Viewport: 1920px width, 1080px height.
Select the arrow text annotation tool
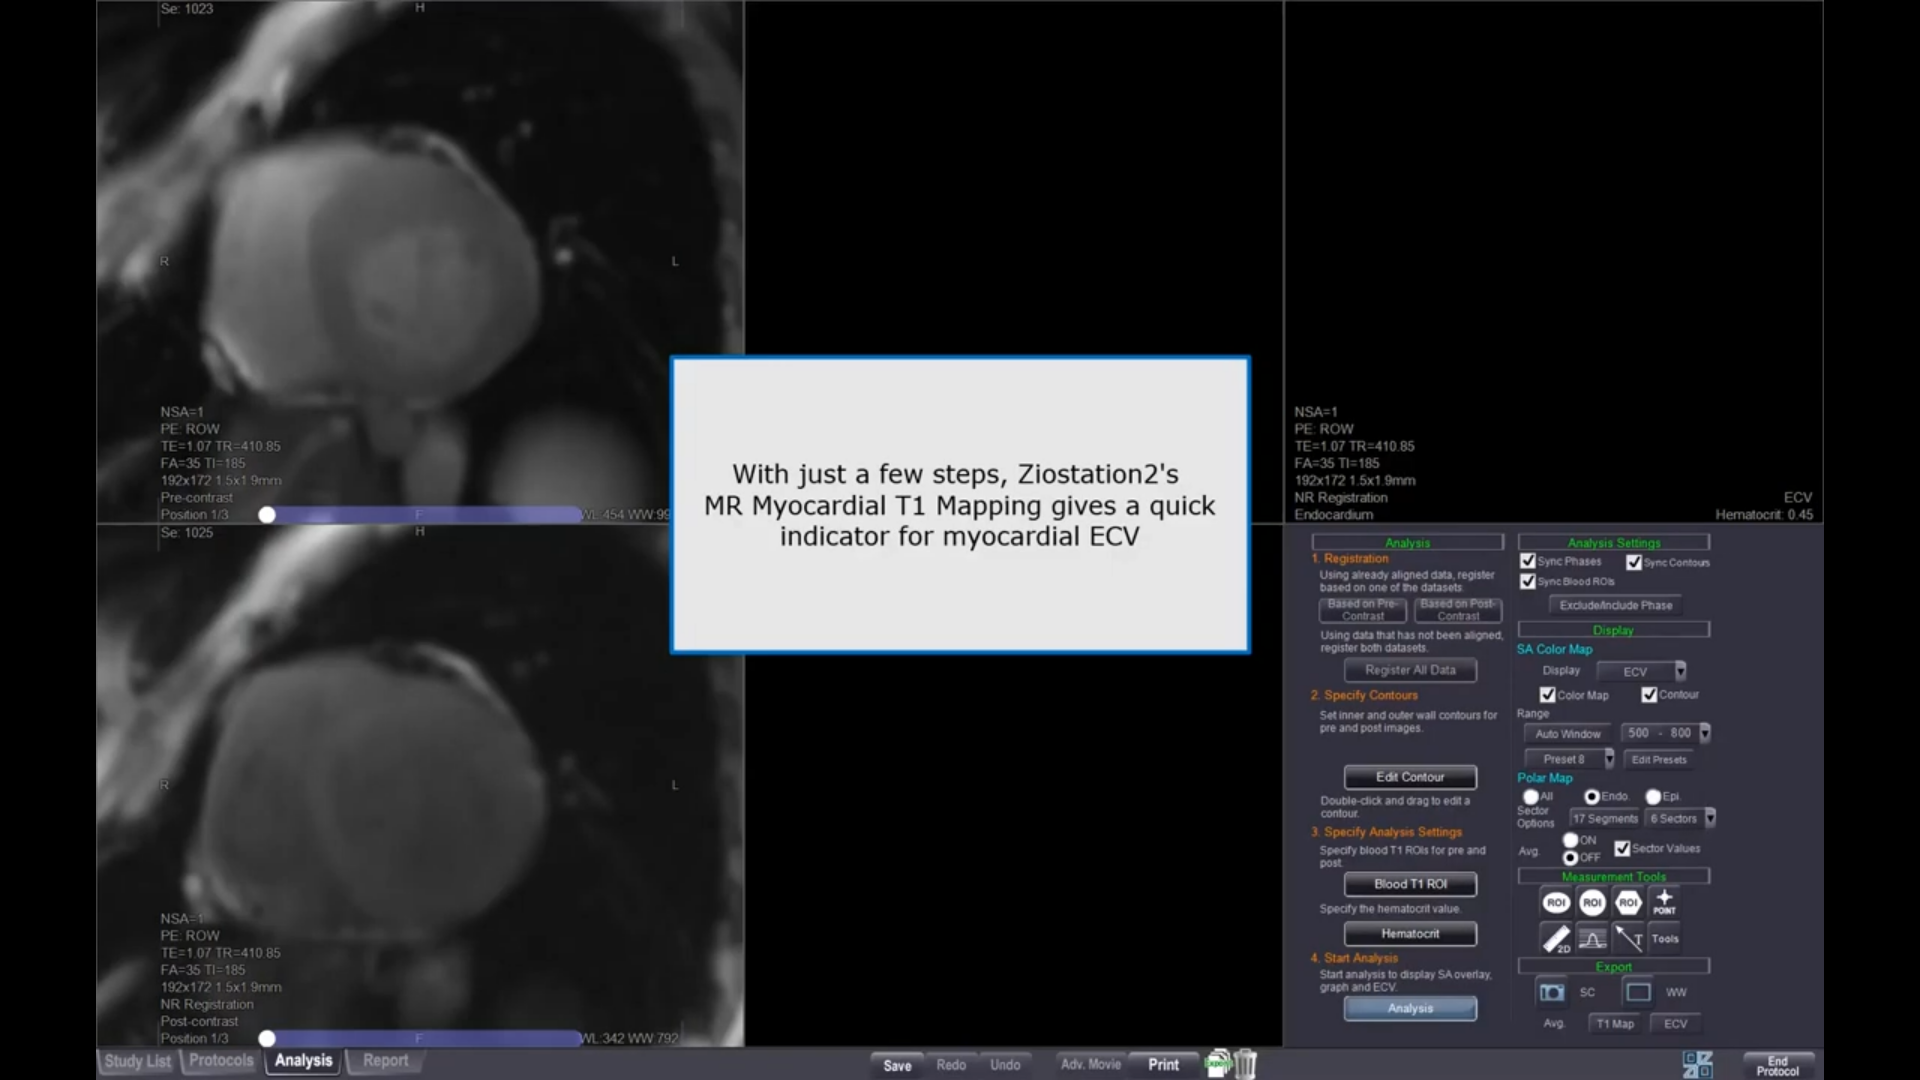click(1628, 939)
